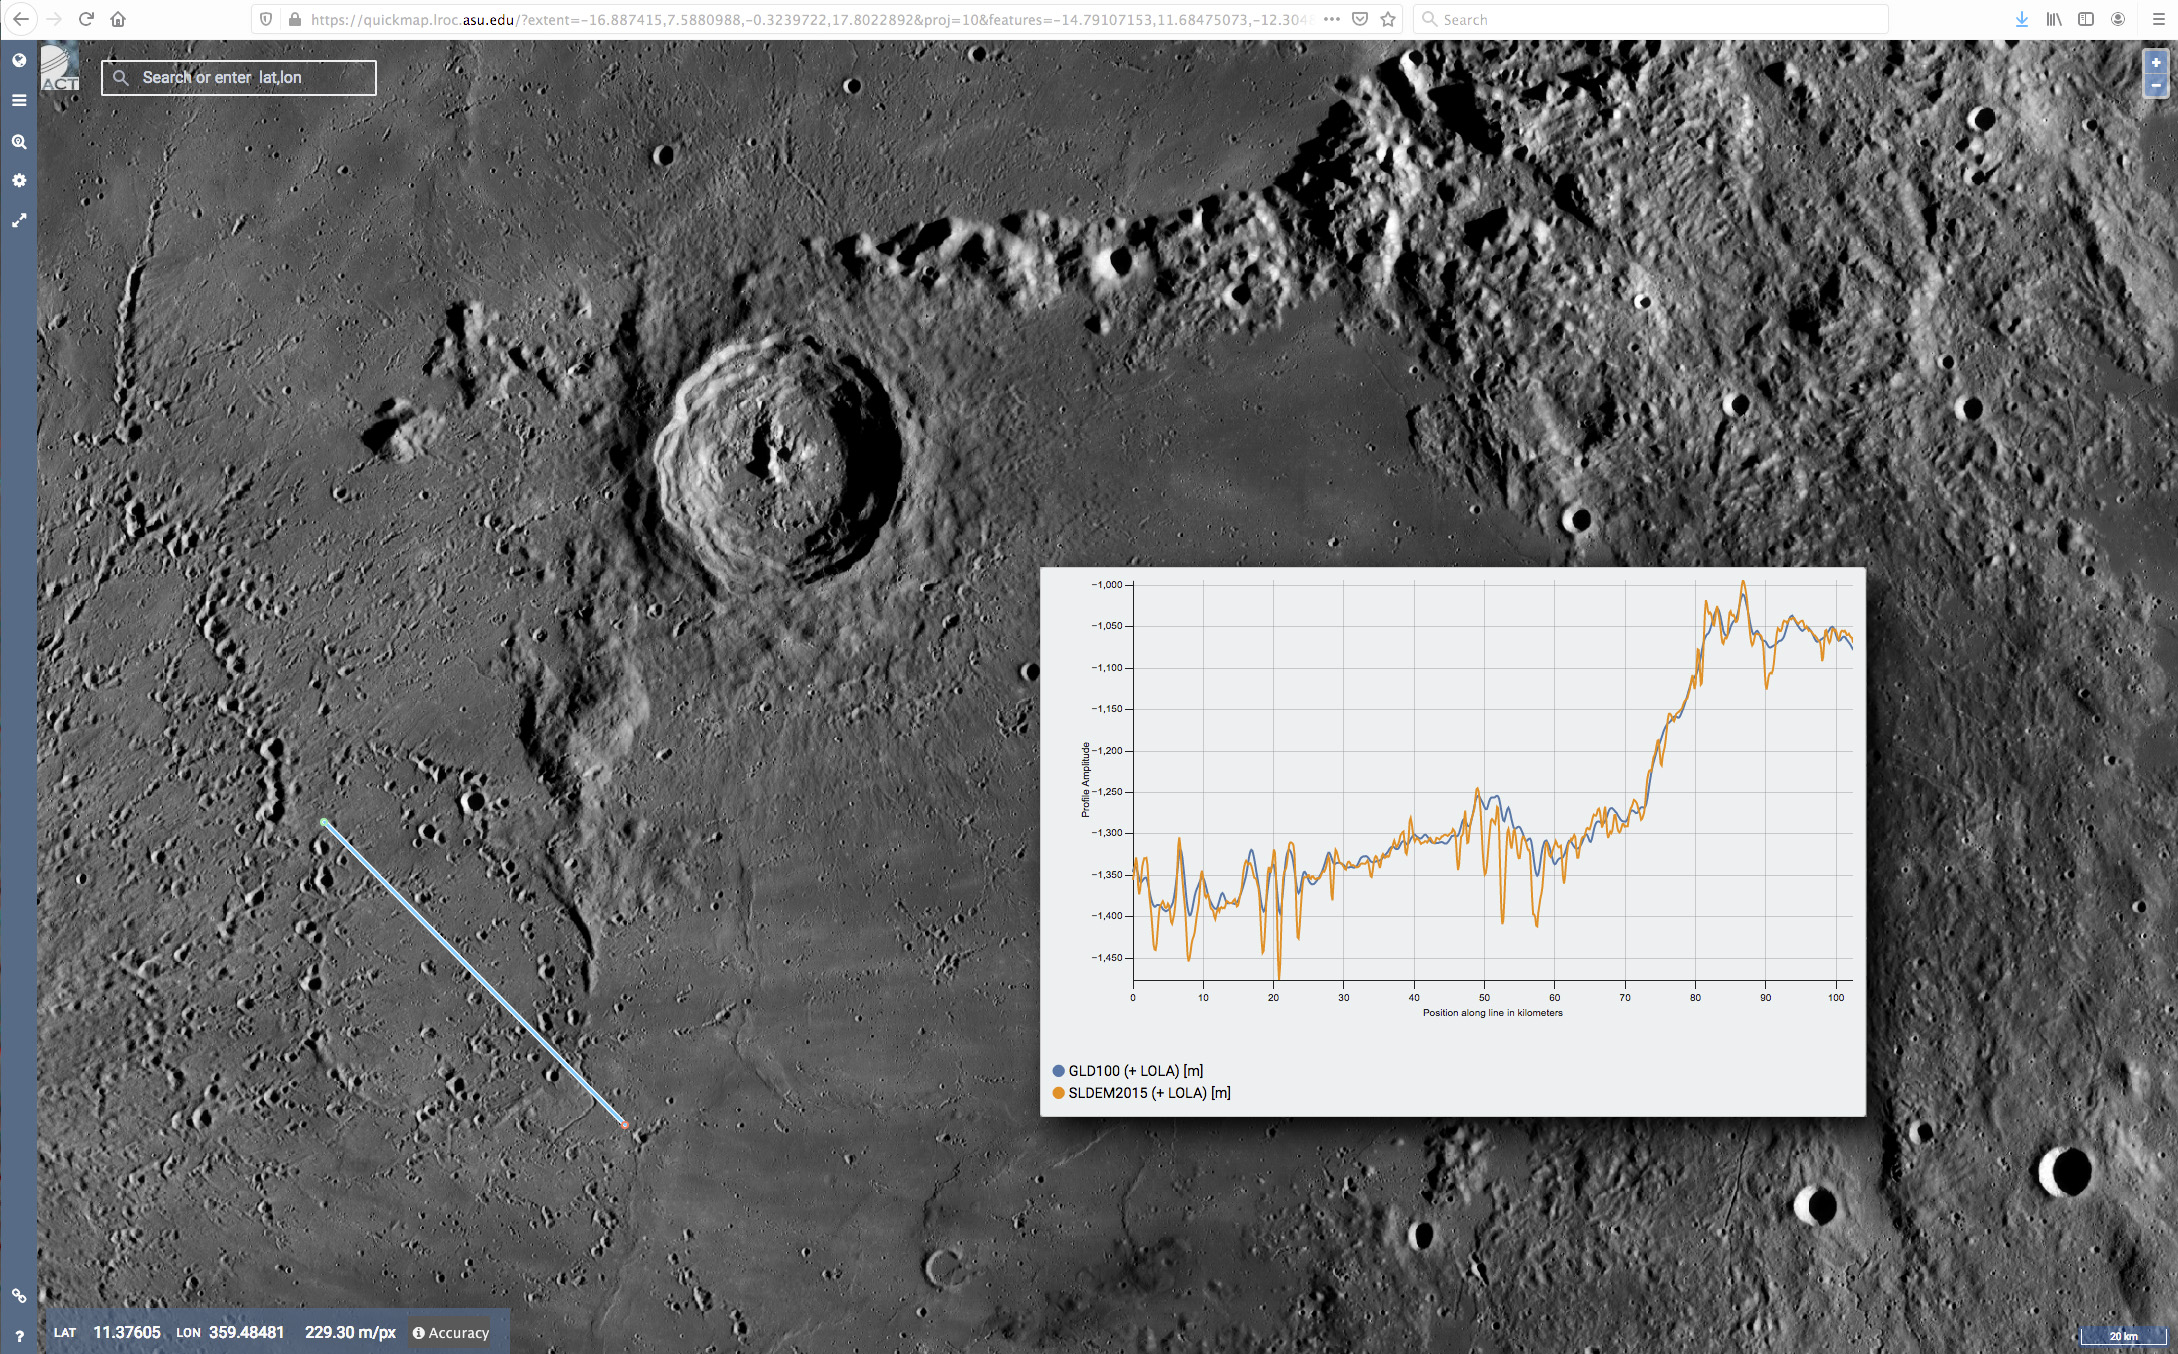This screenshot has width=2178, height=1354.
Task: Click the Accuracy info button
Action: click(x=451, y=1333)
